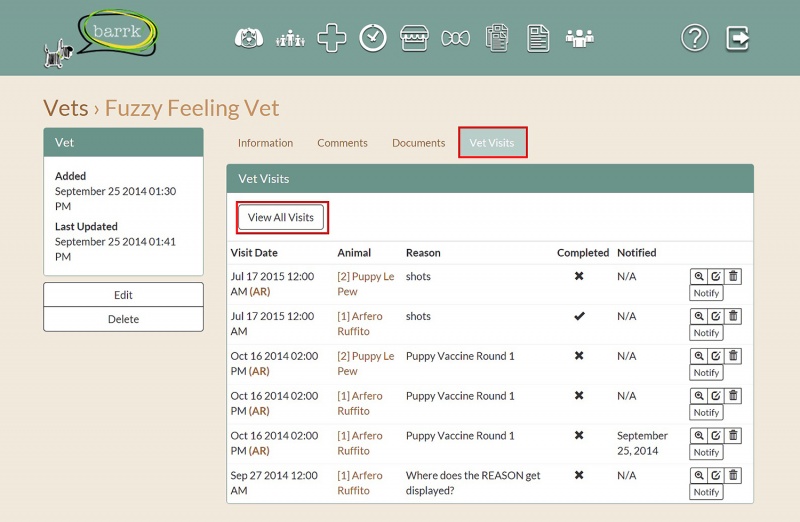Open Arfero Ruffito link in shots row
This screenshot has width=800, height=522.
click(360, 324)
